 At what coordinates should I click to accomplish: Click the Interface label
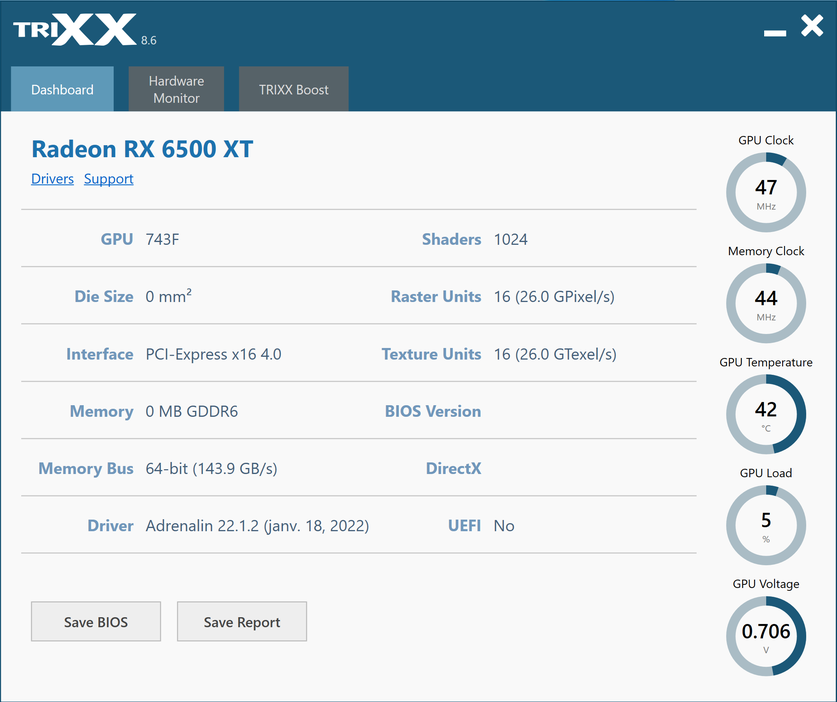[100, 354]
